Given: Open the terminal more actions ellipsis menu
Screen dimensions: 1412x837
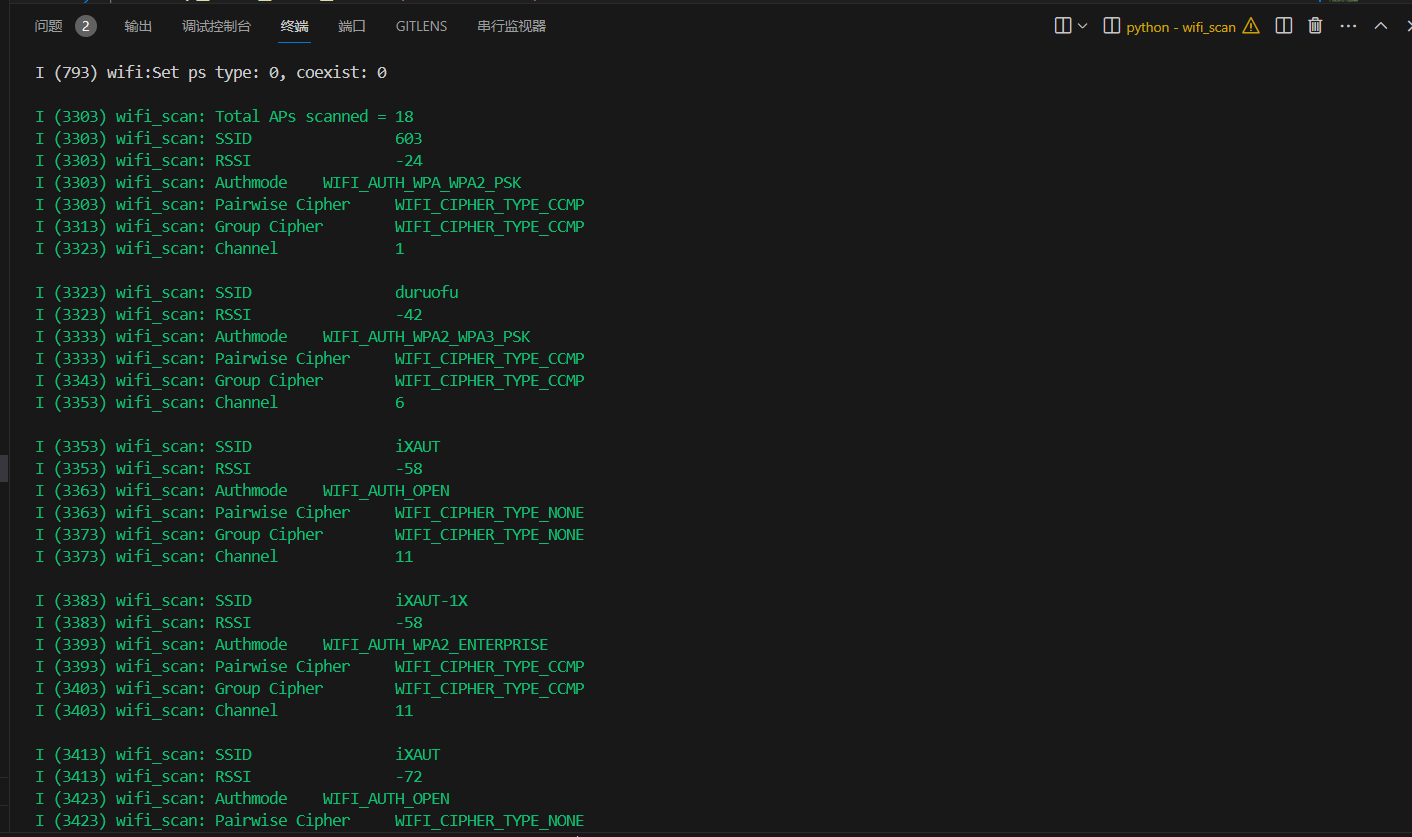Looking at the screenshot, I should pos(1348,26).
